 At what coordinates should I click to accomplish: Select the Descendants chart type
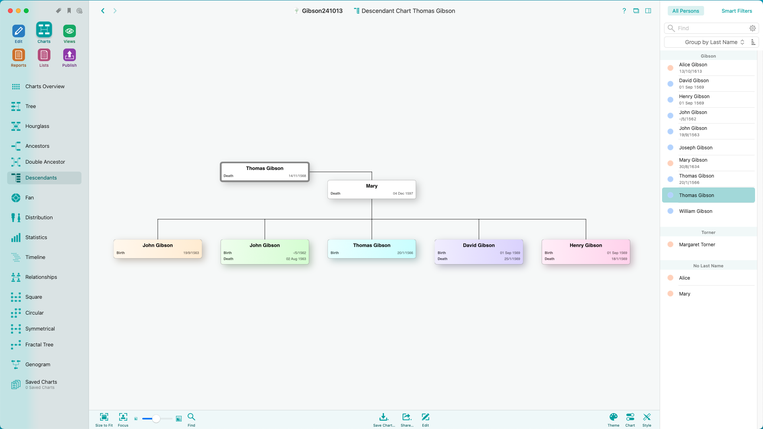click(x=44, y=178)
